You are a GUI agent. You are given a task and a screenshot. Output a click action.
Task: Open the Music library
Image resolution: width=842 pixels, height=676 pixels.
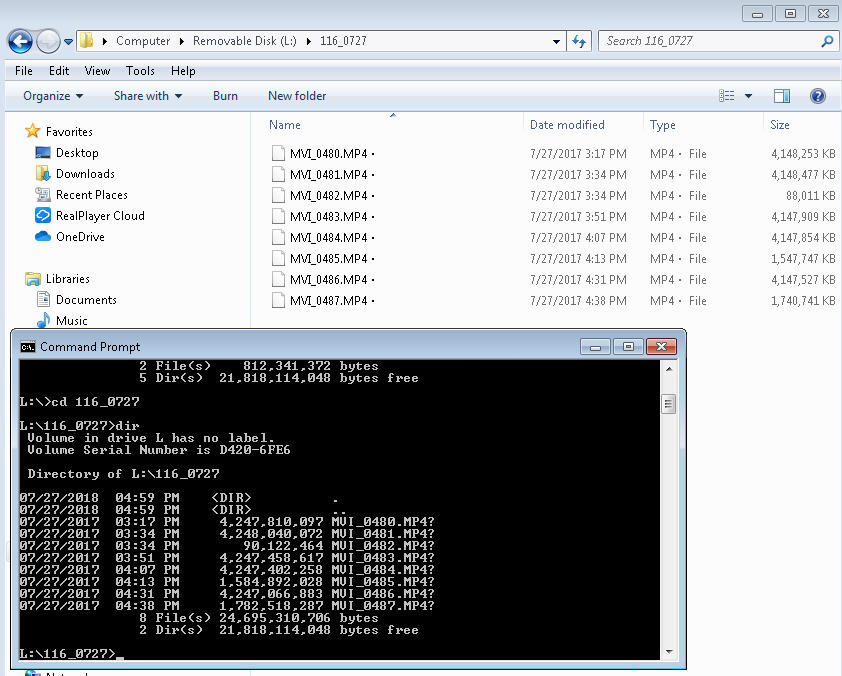click(71, 321)
